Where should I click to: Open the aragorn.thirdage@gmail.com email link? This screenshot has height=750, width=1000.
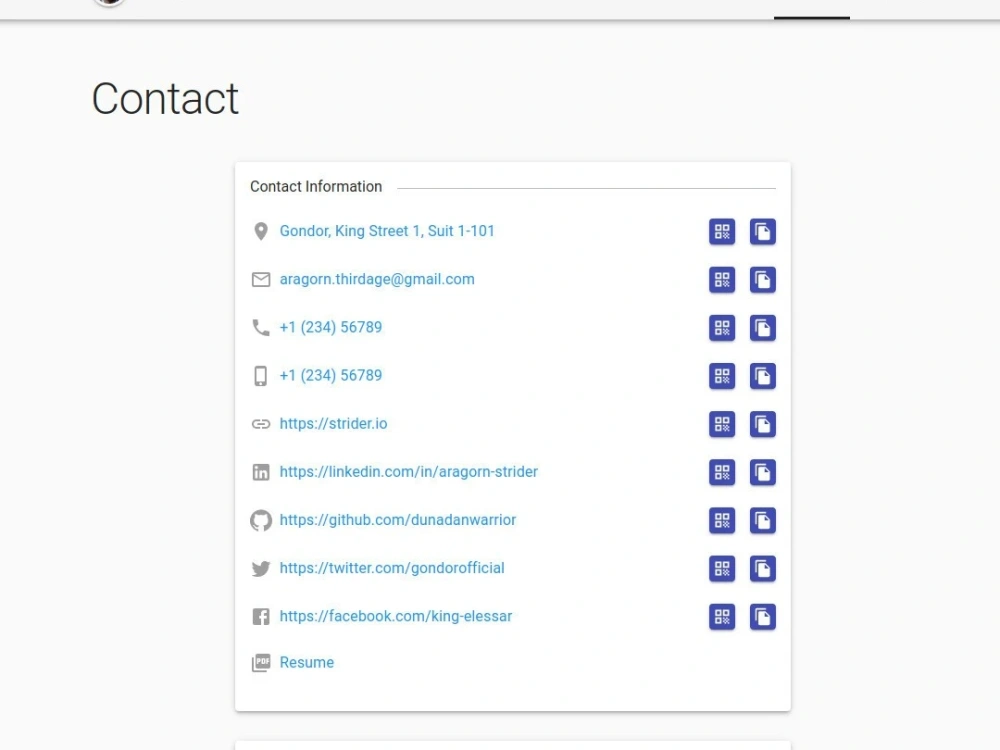point(377,279)
